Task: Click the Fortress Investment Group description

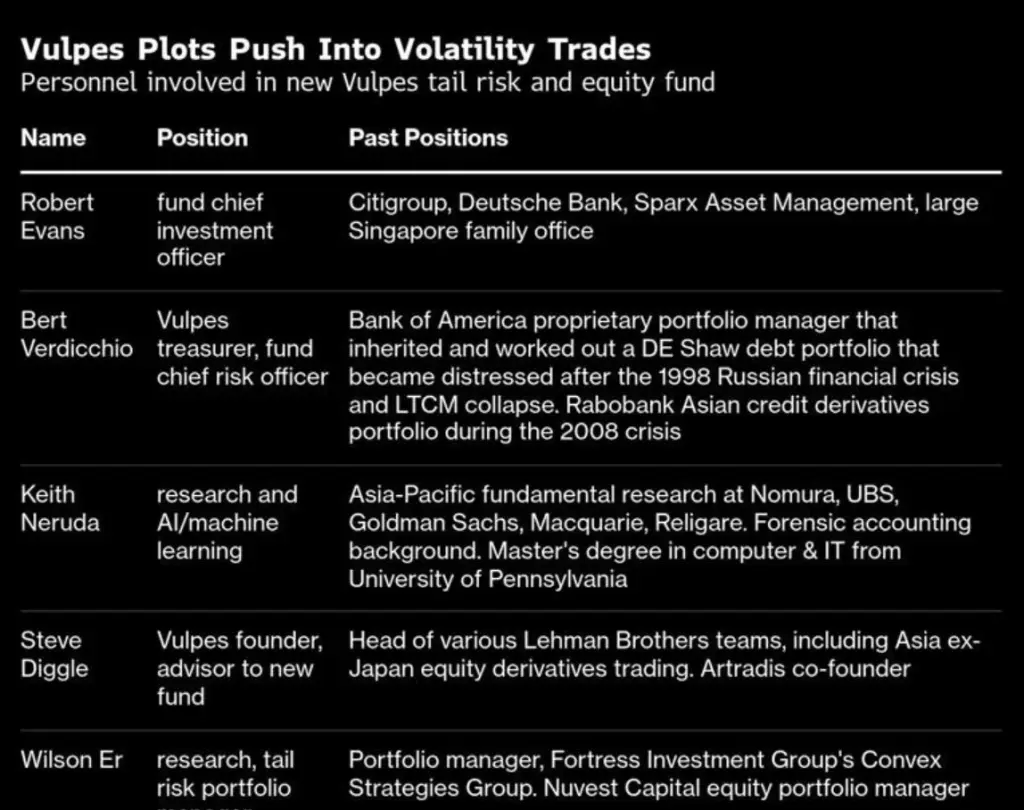Action: point(658,773)
